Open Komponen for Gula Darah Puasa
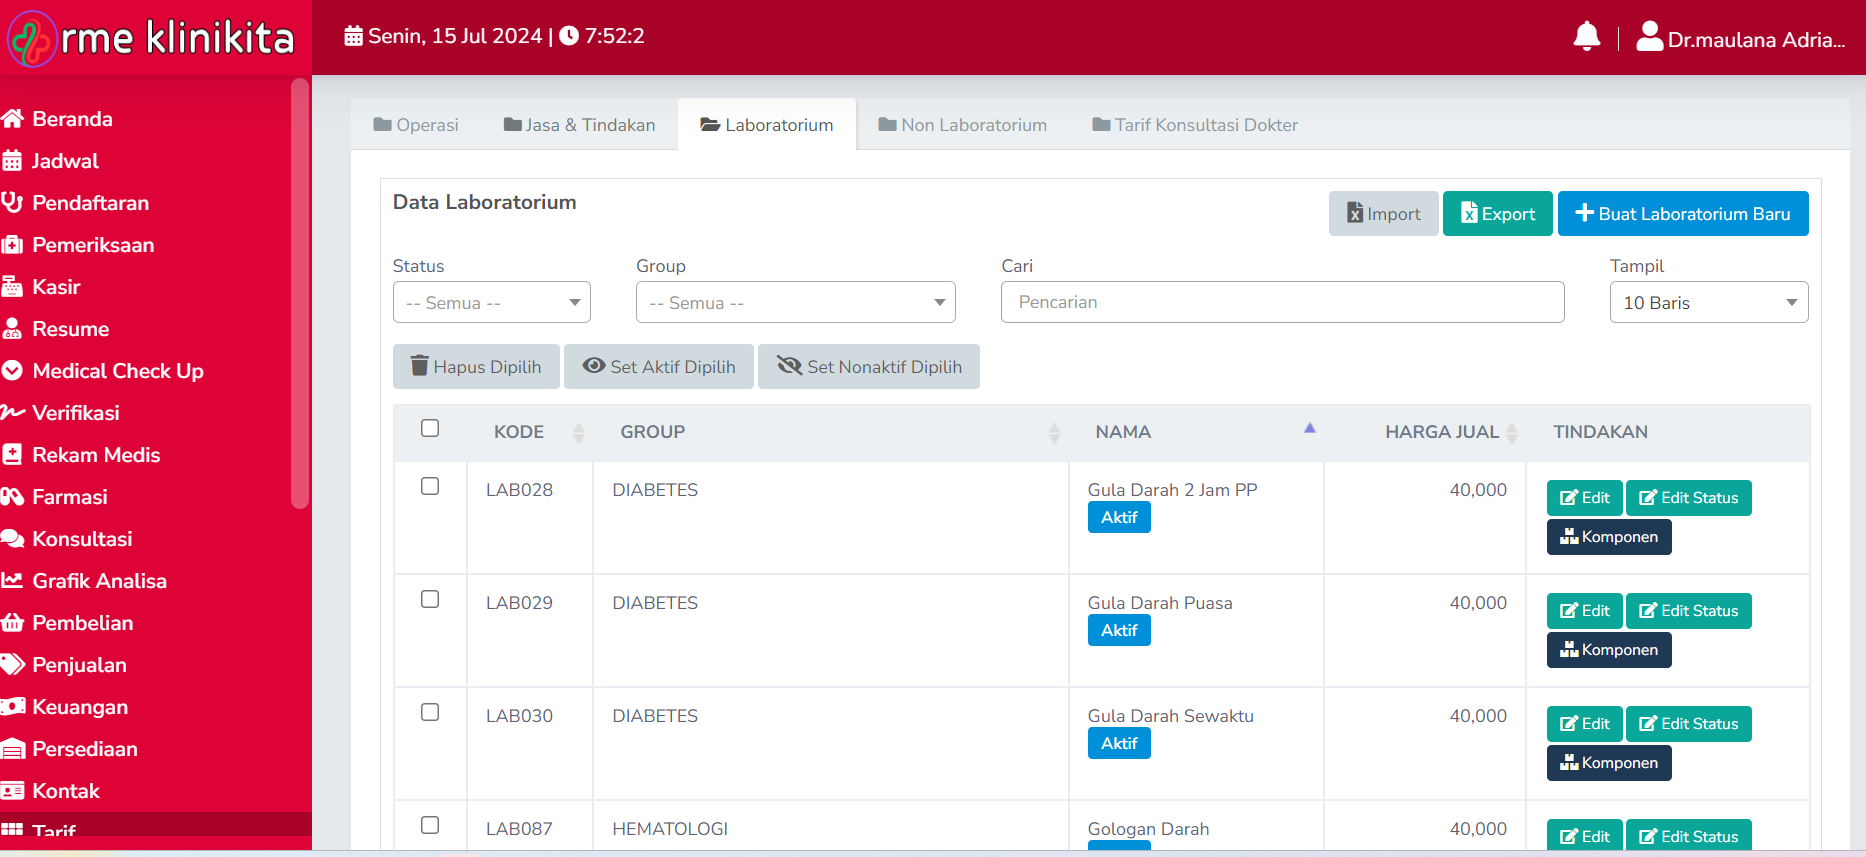This screenshot has width=1866, height=857. pyautogui.click(x=1608, y=650)
